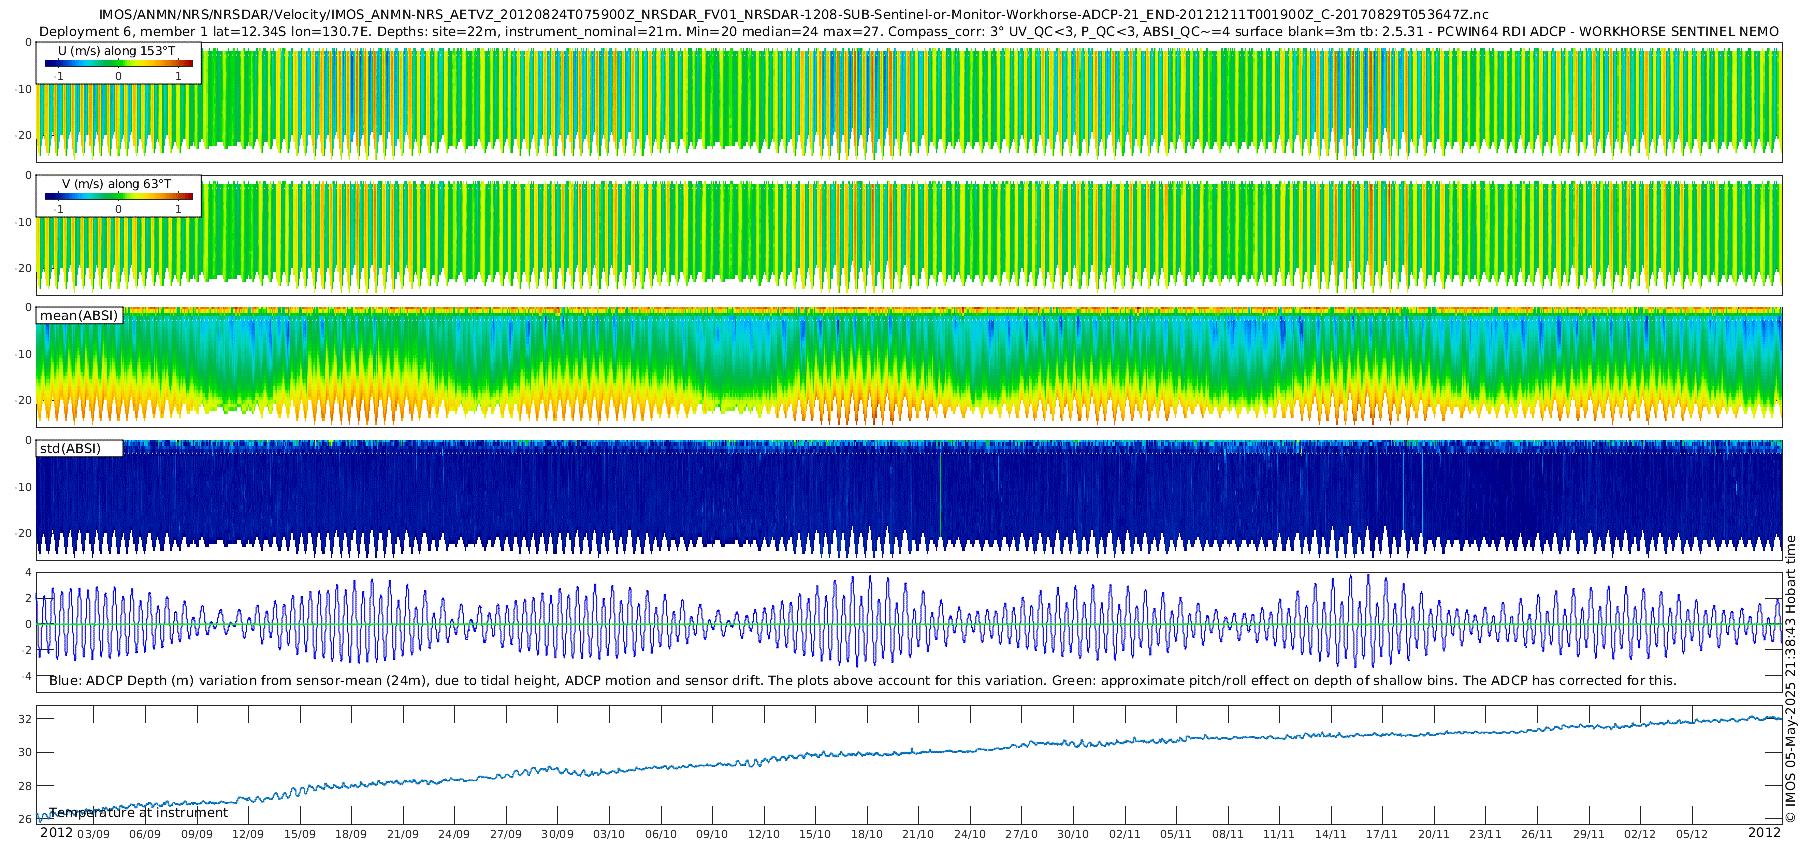Click the U velocity colorbar legend
The width and height of the screenshot is (1800, 850).
118,63
